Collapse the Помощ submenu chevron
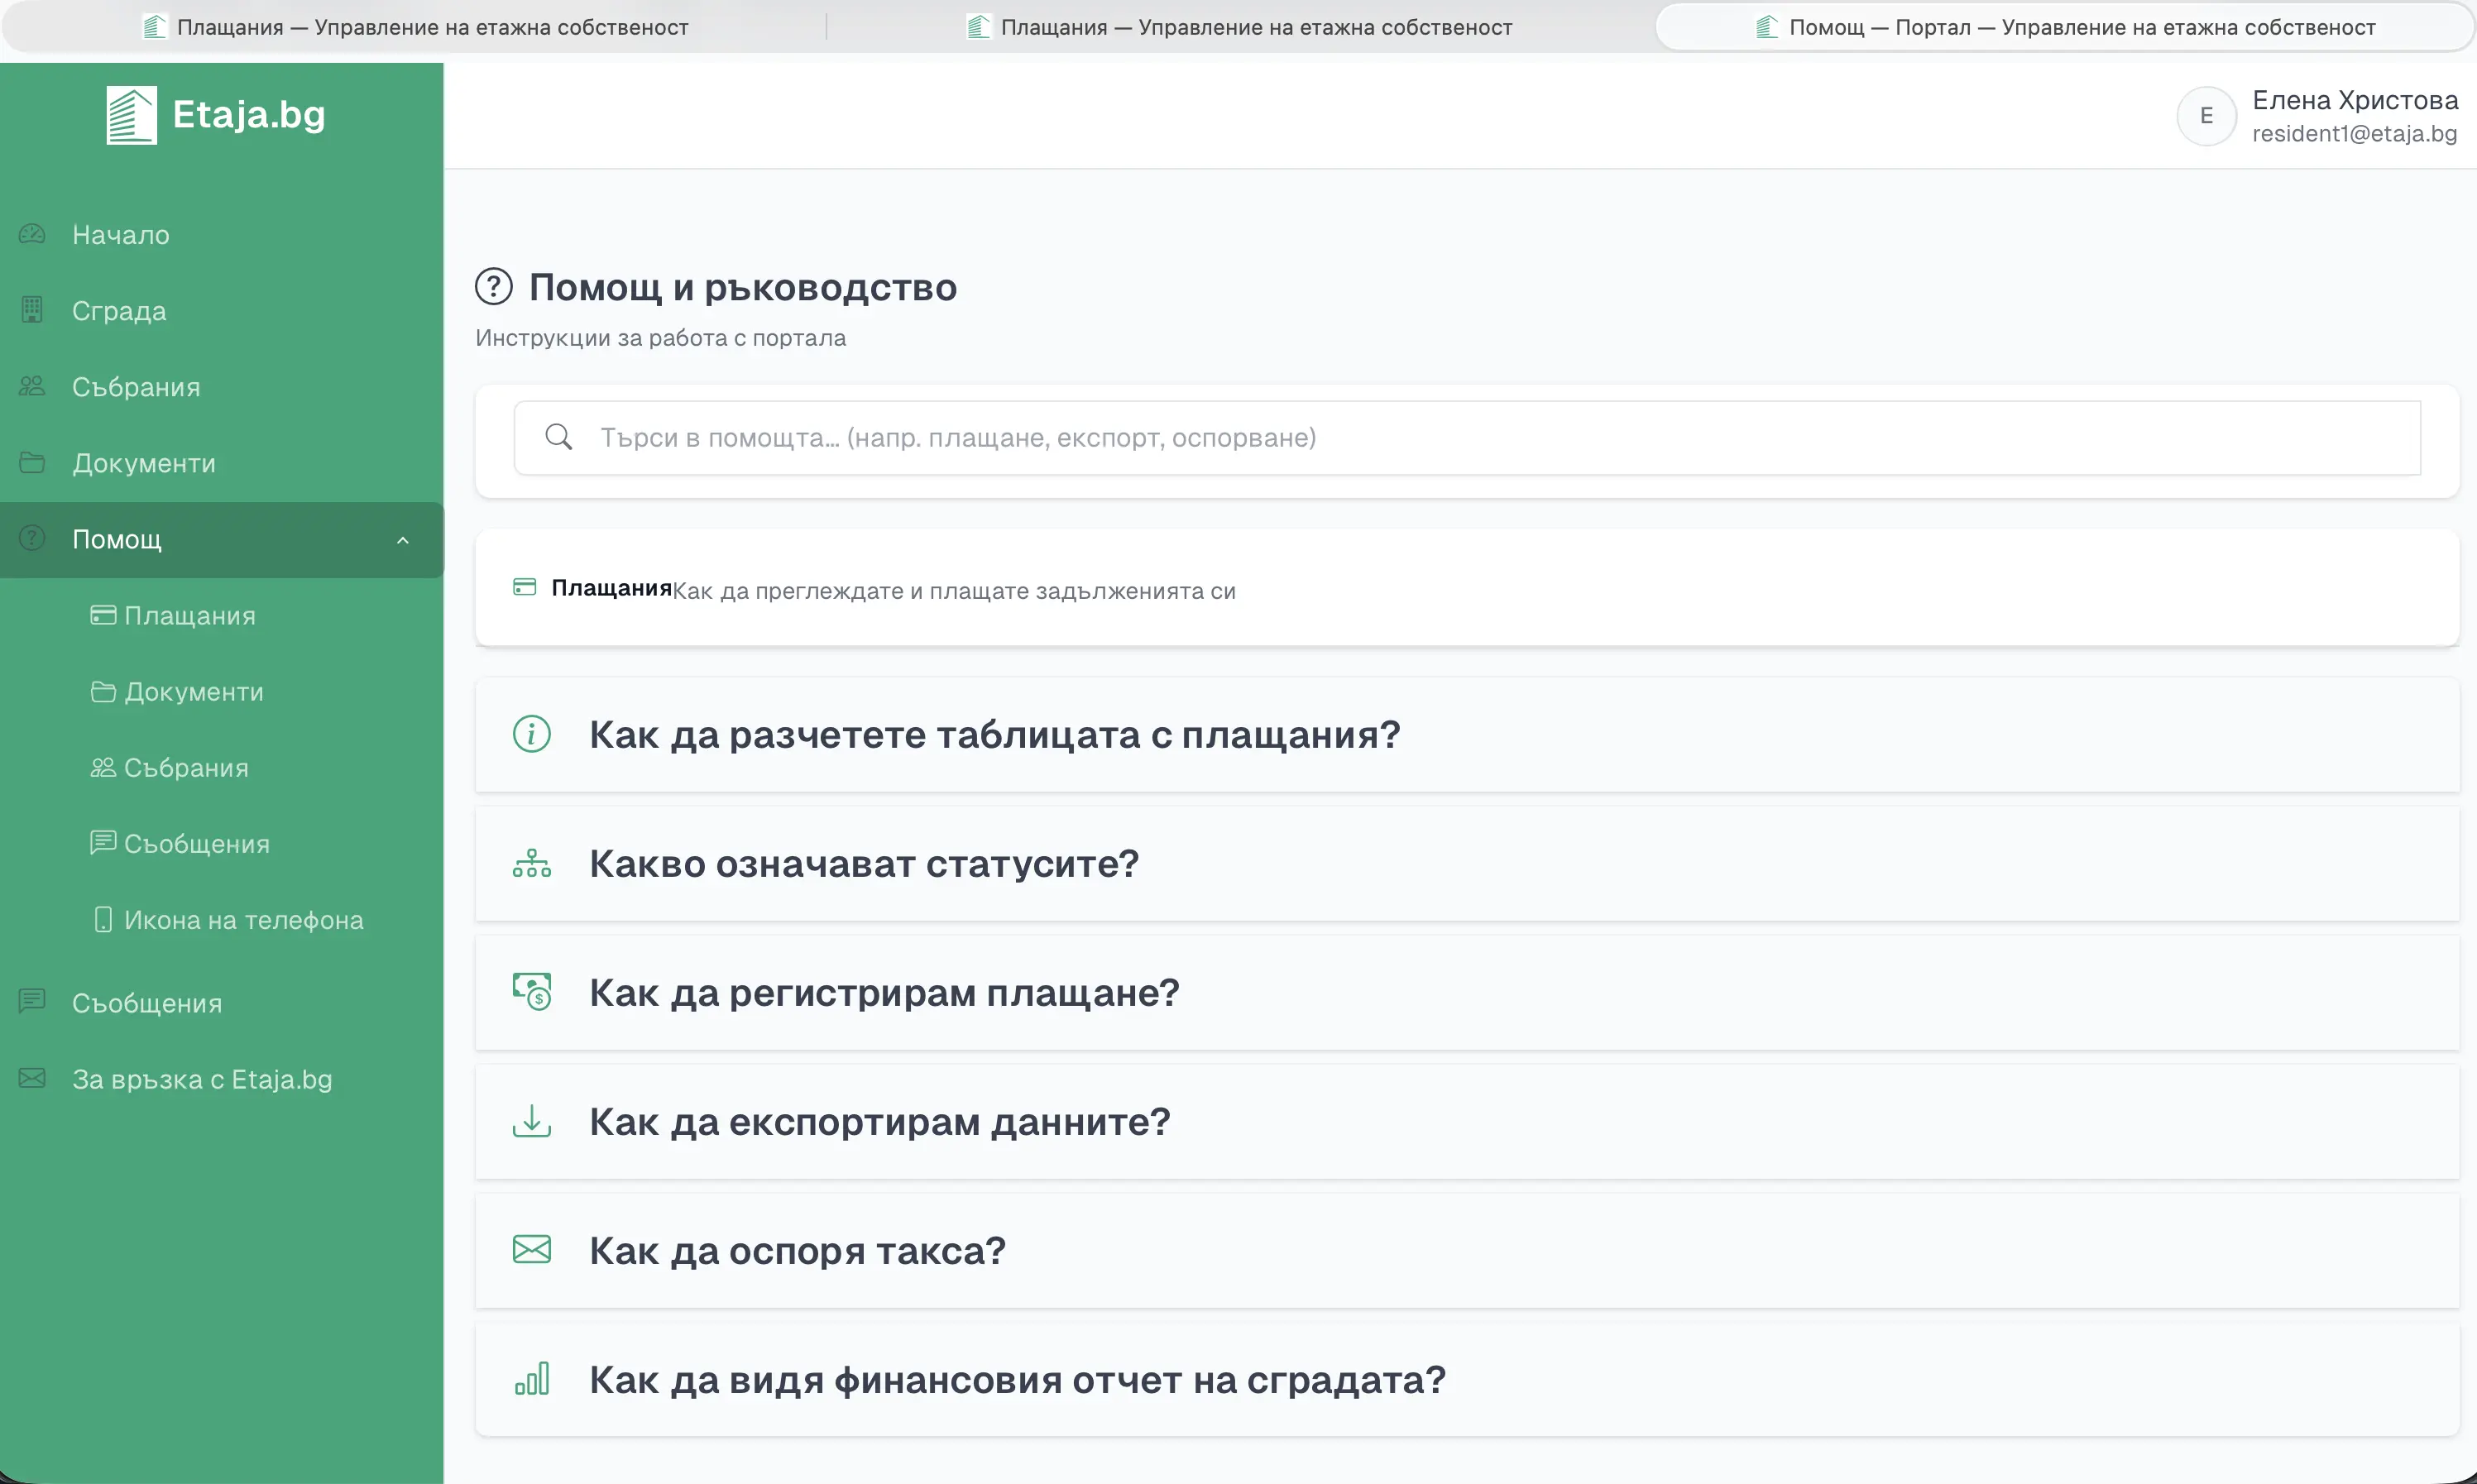The height and width of the screenshot is (1484, 2477). (x=403, y=541)
